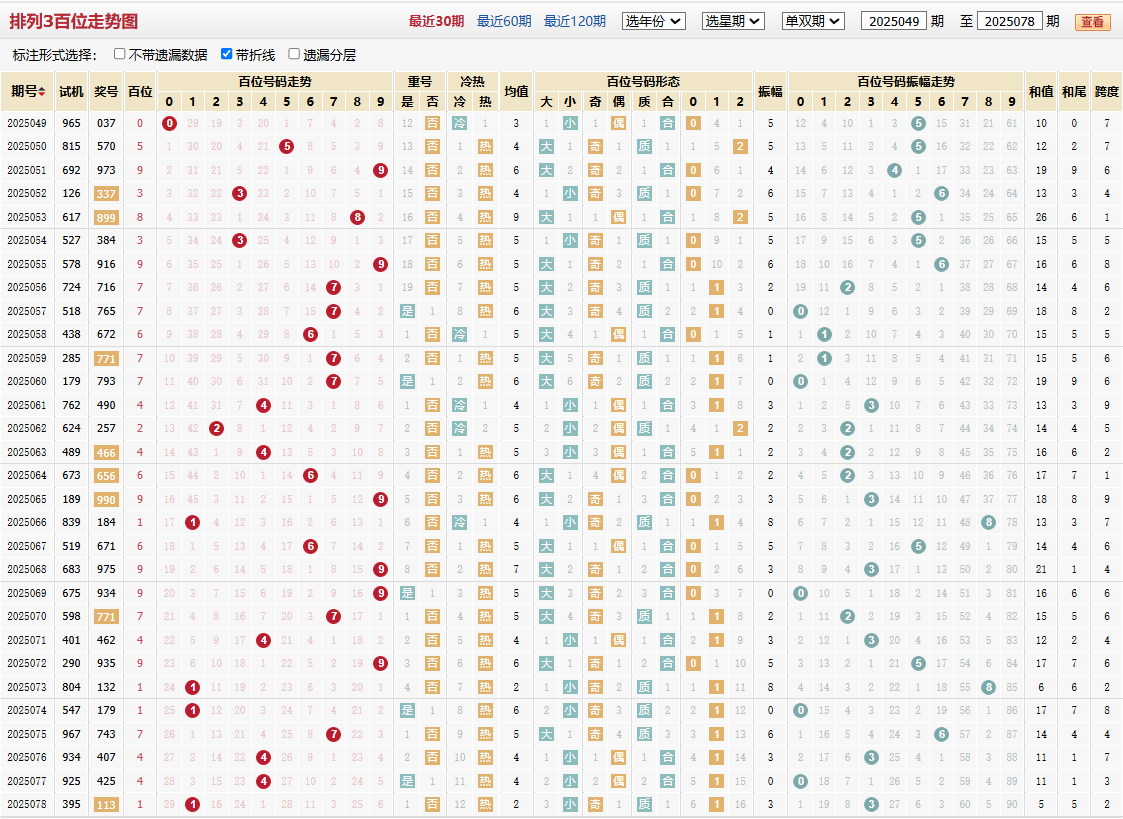Screen dimensions: 1123x819
Task: Click period number 2025070
Action: pos(27,616)
